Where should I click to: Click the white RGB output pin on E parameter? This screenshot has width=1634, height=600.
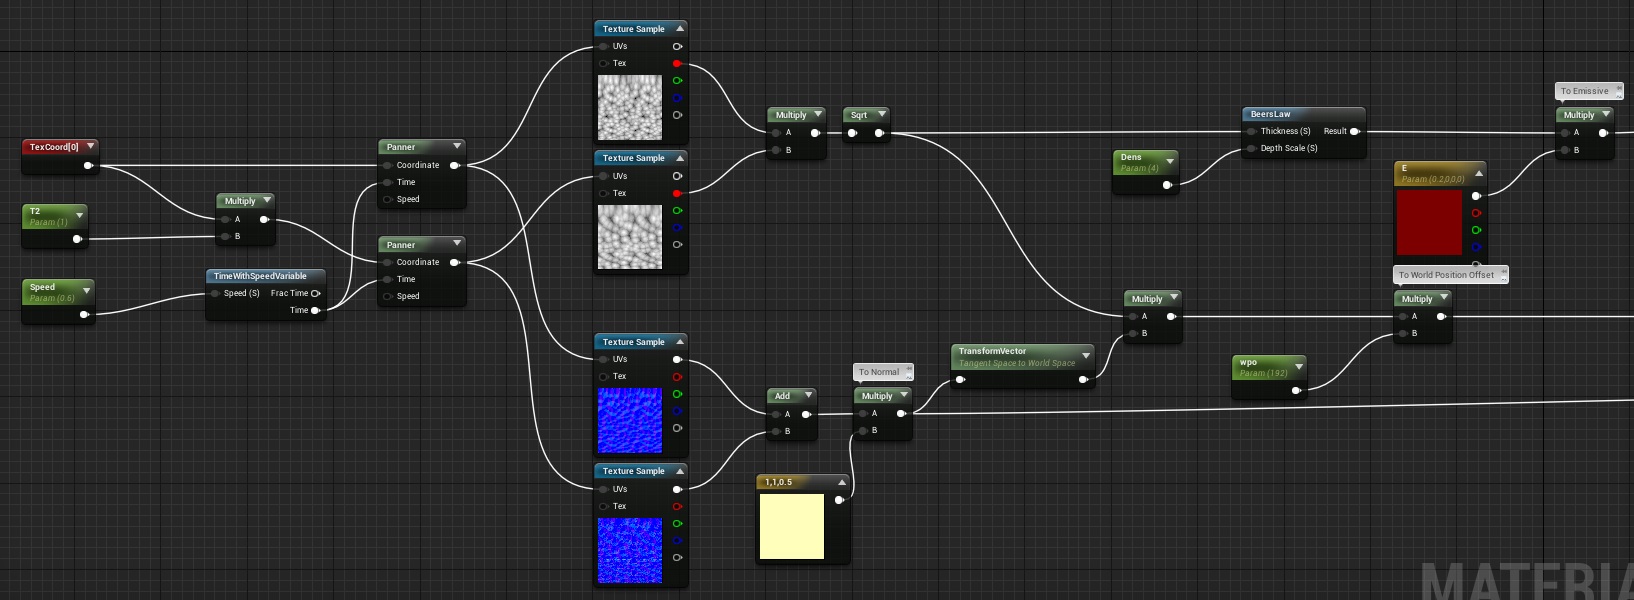1476,196
